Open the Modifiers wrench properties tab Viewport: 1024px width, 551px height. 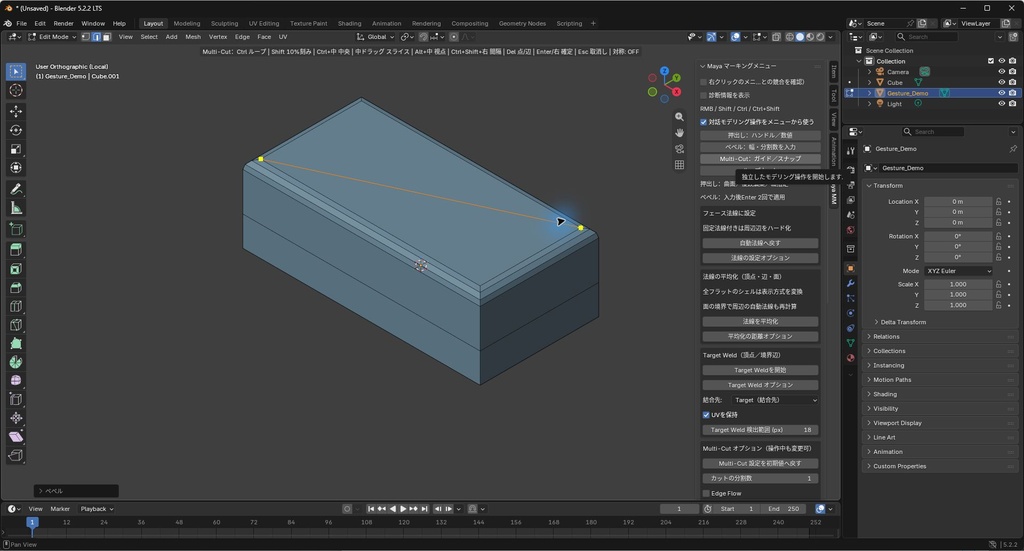tap(850, 283)
